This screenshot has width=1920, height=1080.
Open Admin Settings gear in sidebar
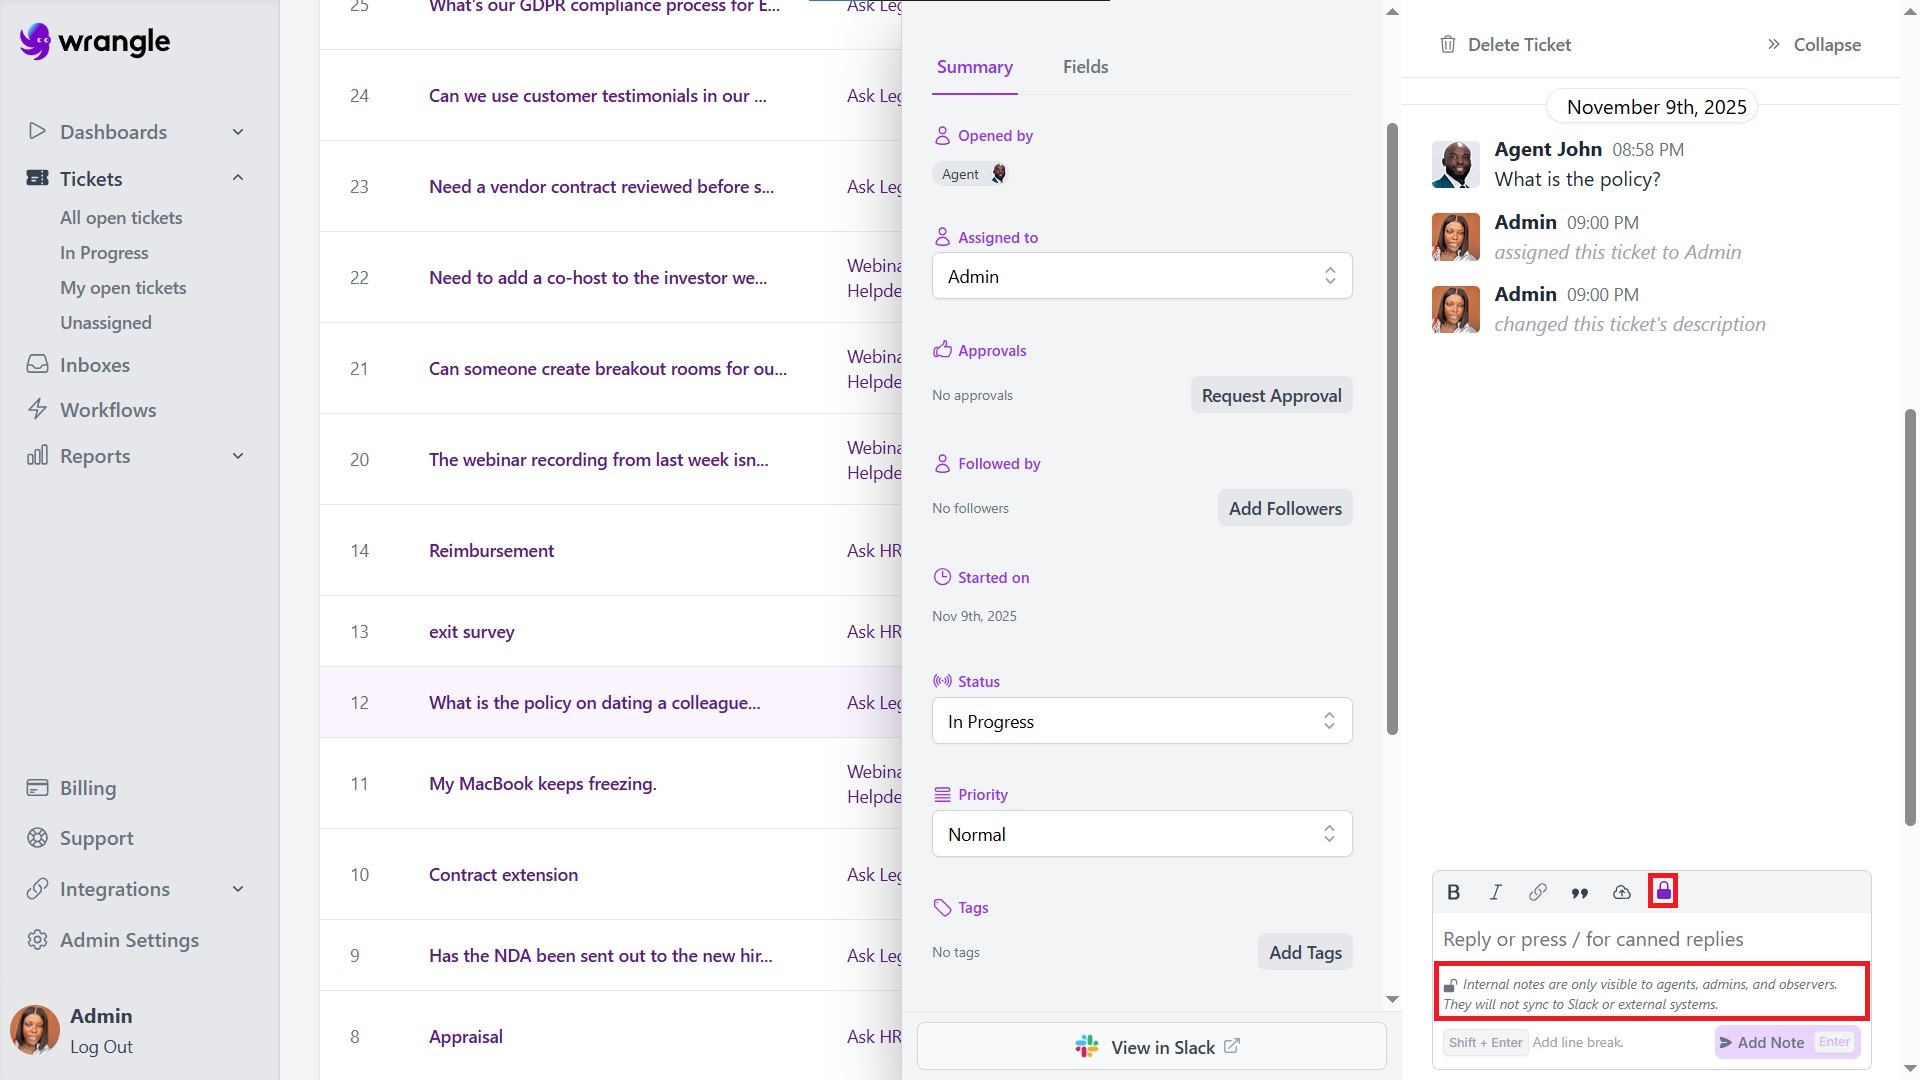(38, 940)
